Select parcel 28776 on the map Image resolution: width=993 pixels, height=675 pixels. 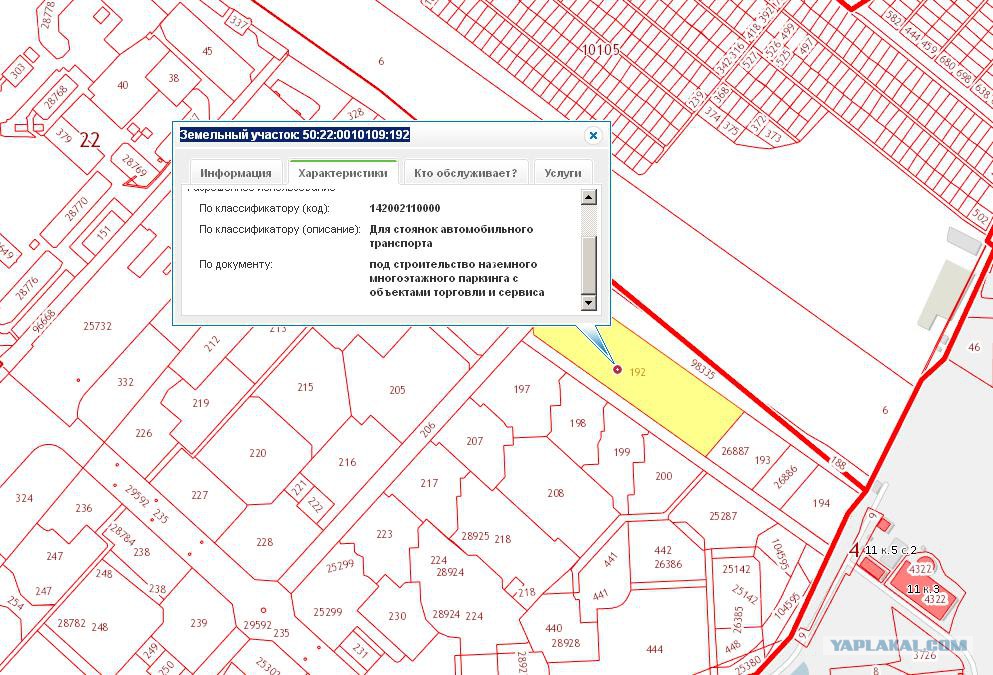pos(27,288)
